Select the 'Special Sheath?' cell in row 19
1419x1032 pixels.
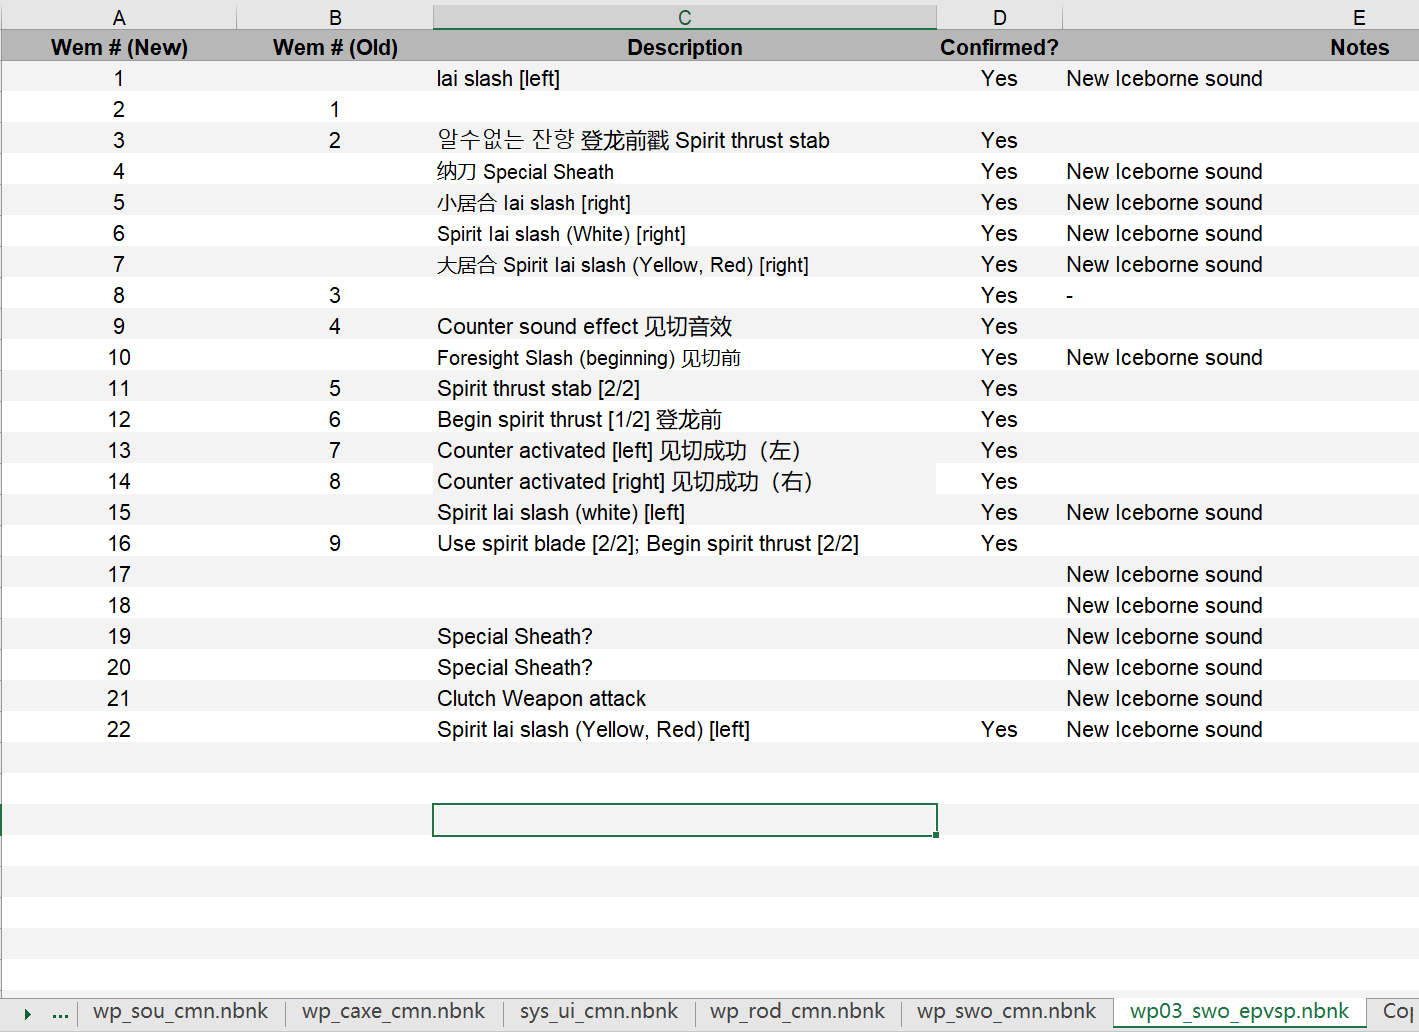click(x=684, y=636)
